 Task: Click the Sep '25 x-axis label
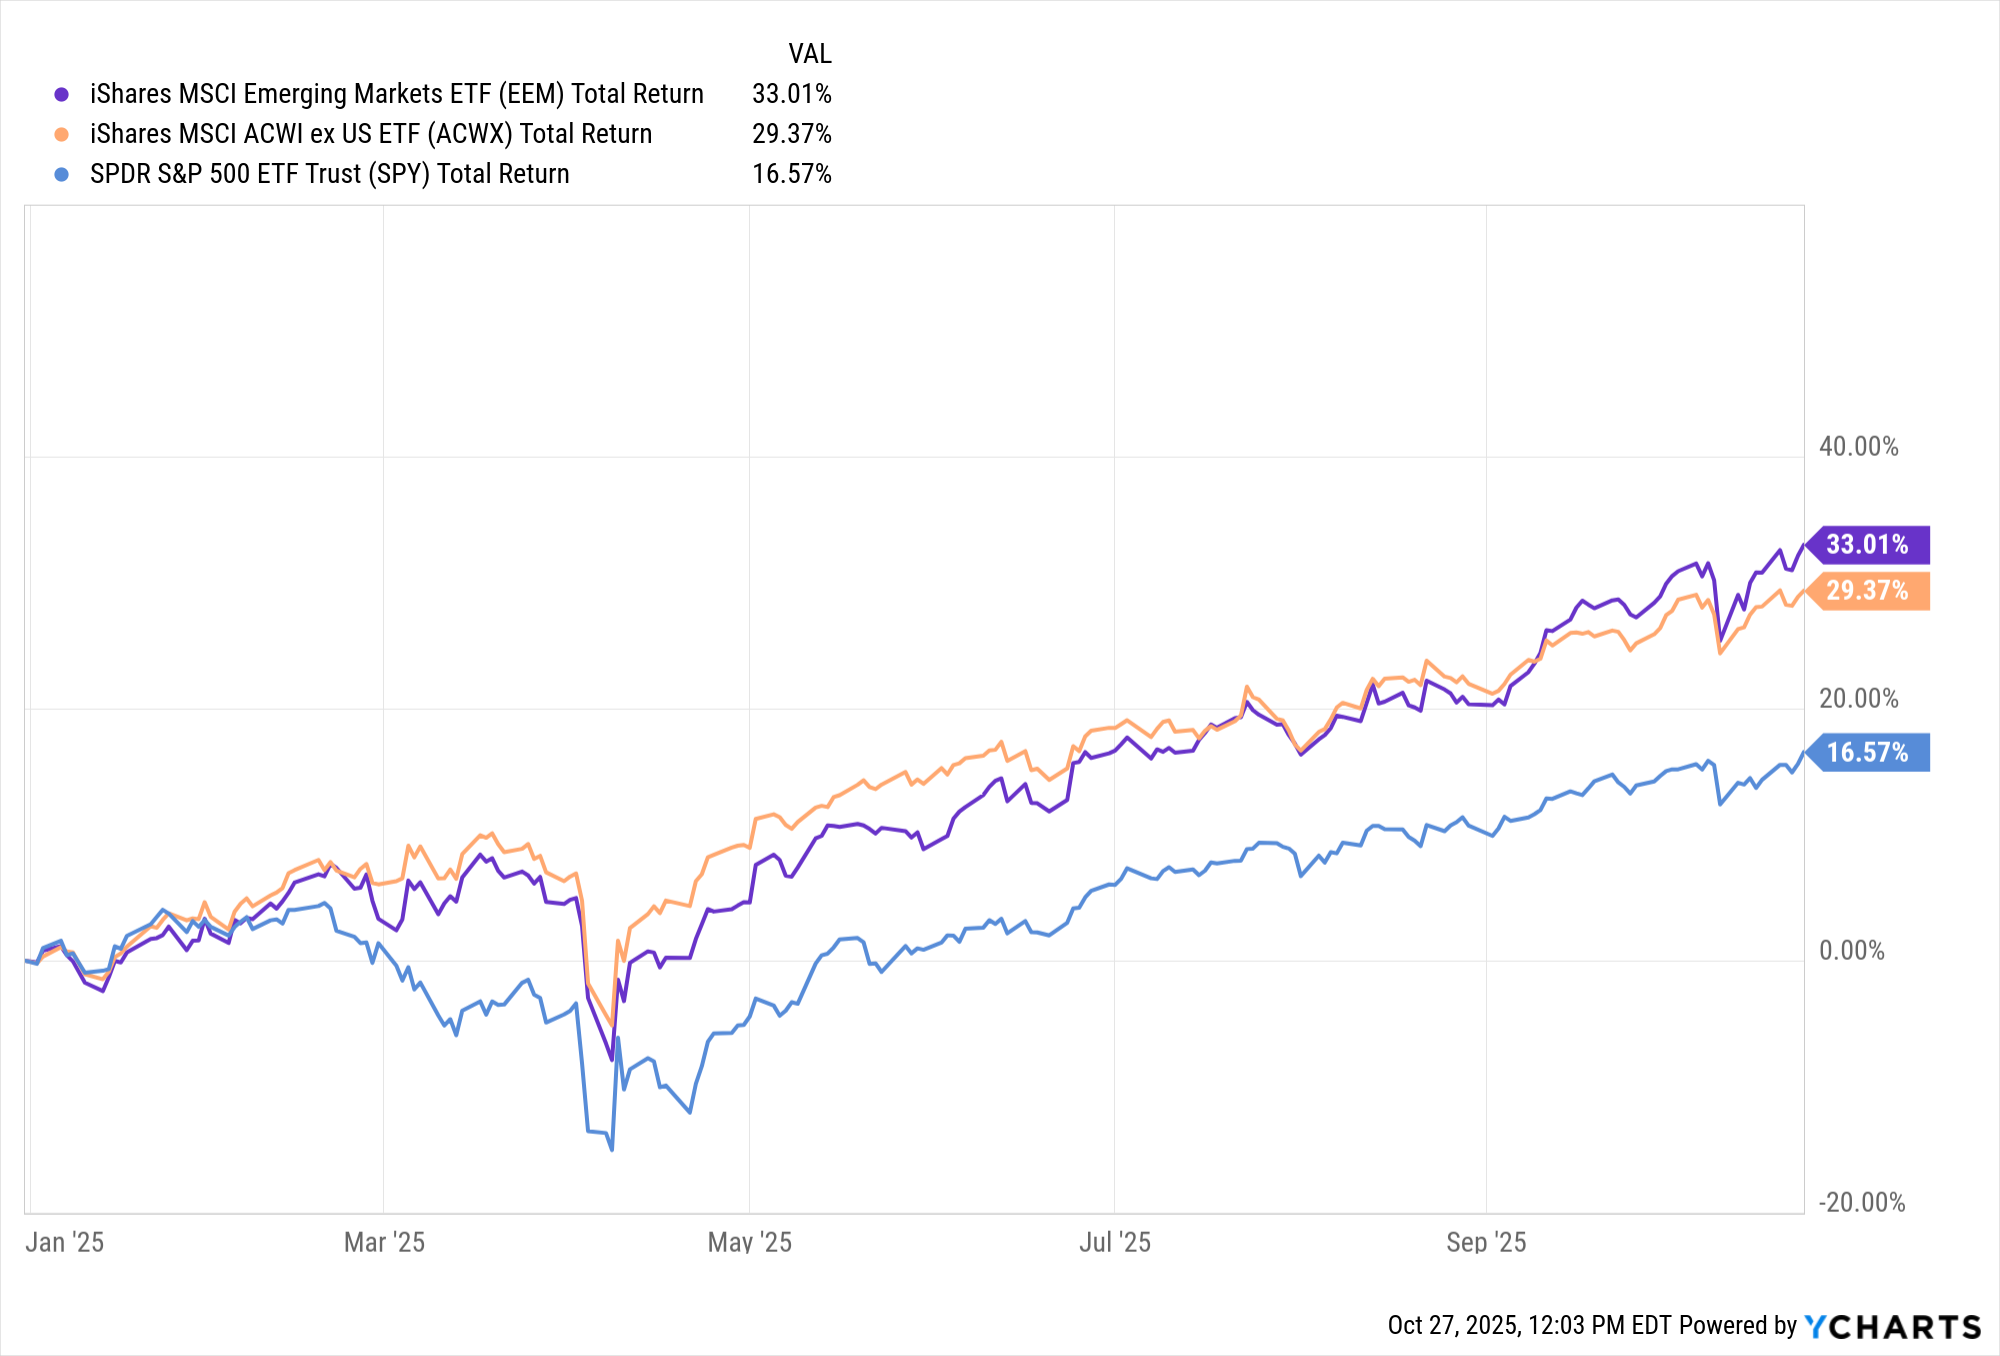1486,1242
